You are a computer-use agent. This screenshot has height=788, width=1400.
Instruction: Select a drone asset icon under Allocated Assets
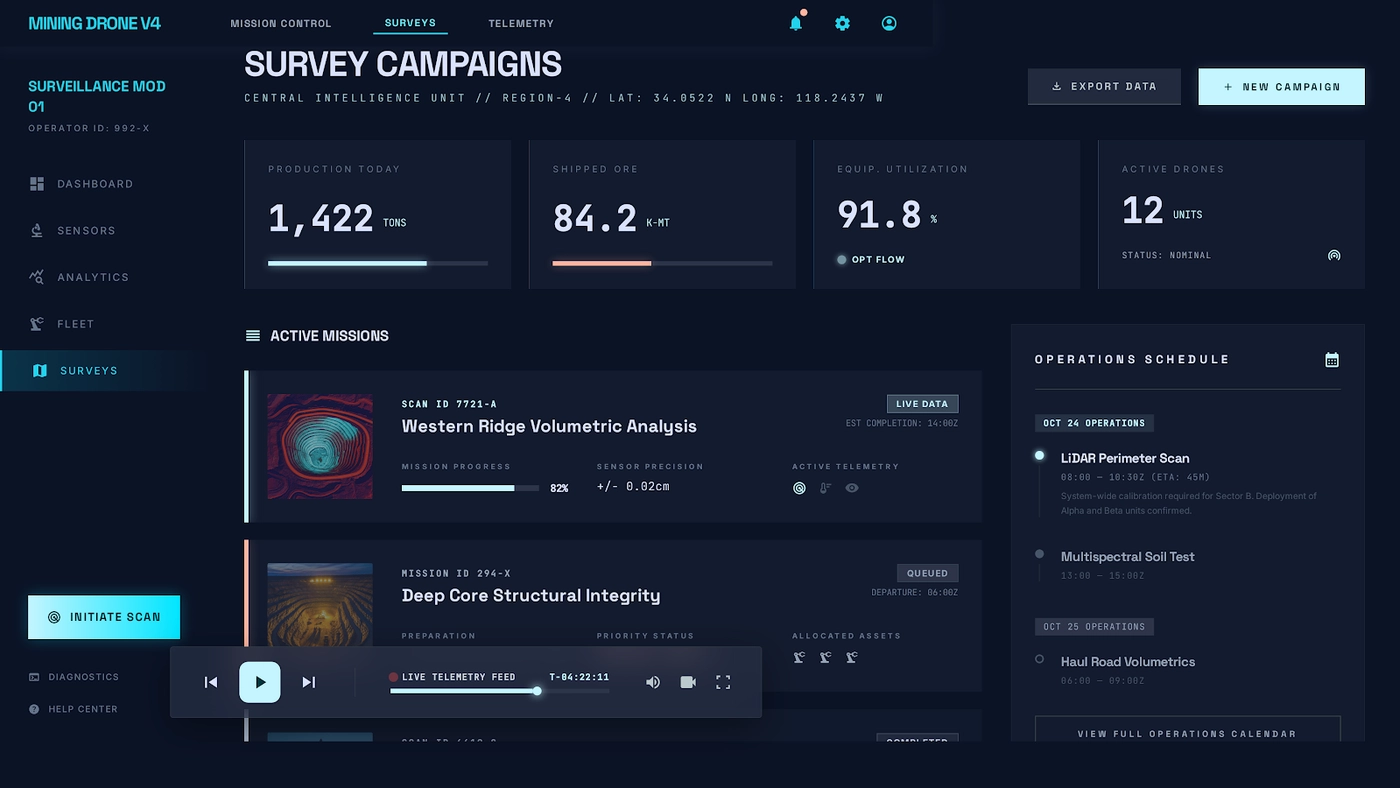[798, 658]
